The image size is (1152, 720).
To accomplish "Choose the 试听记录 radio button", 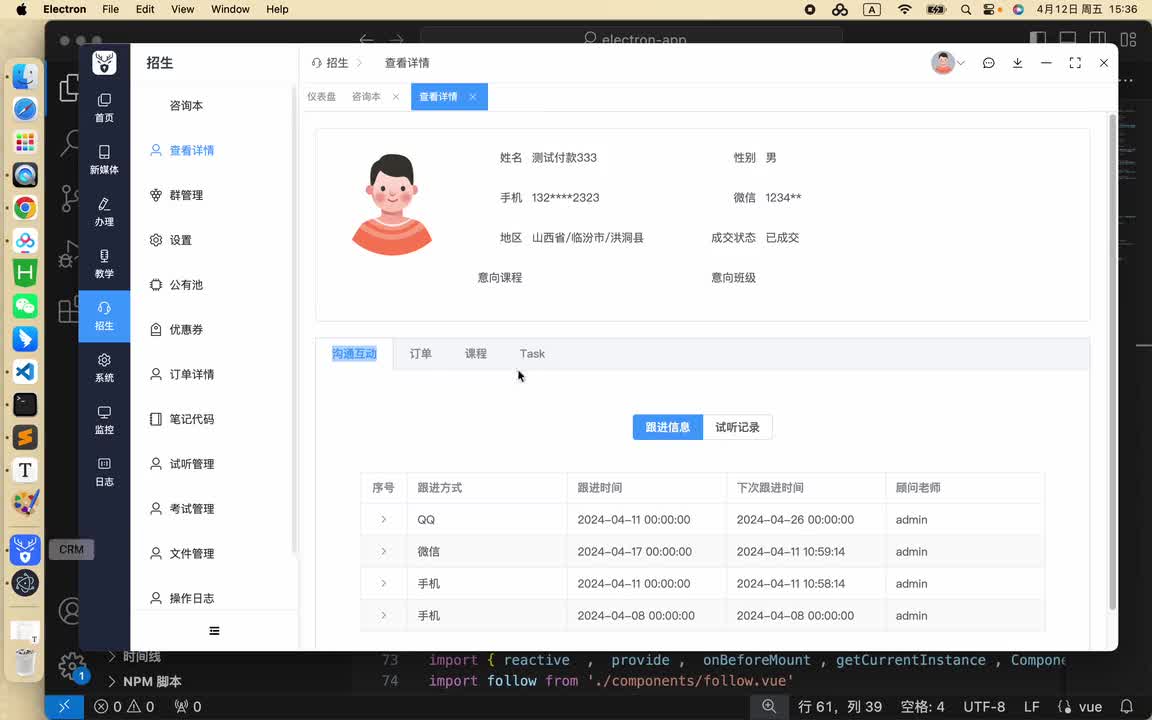I will pos(738,428).
